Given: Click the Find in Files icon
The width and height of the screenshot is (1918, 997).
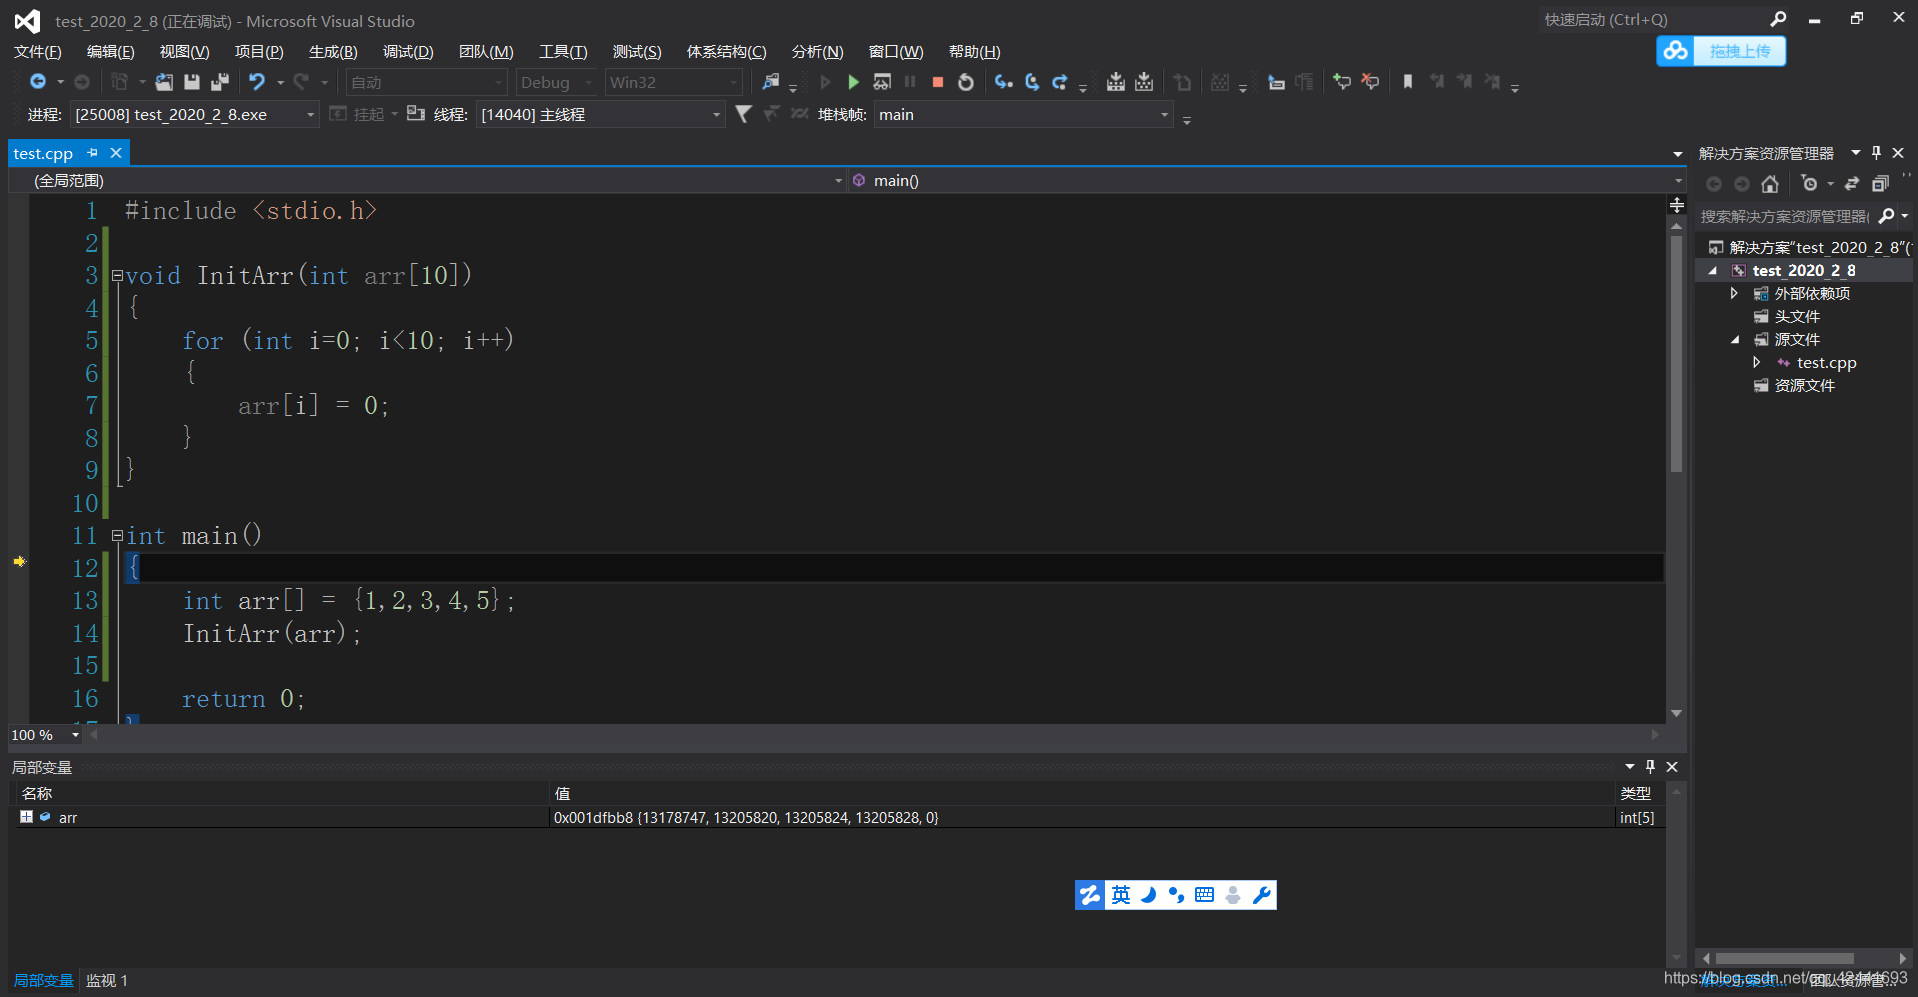Looking at the screenshot, I should [x=770, y=82].
